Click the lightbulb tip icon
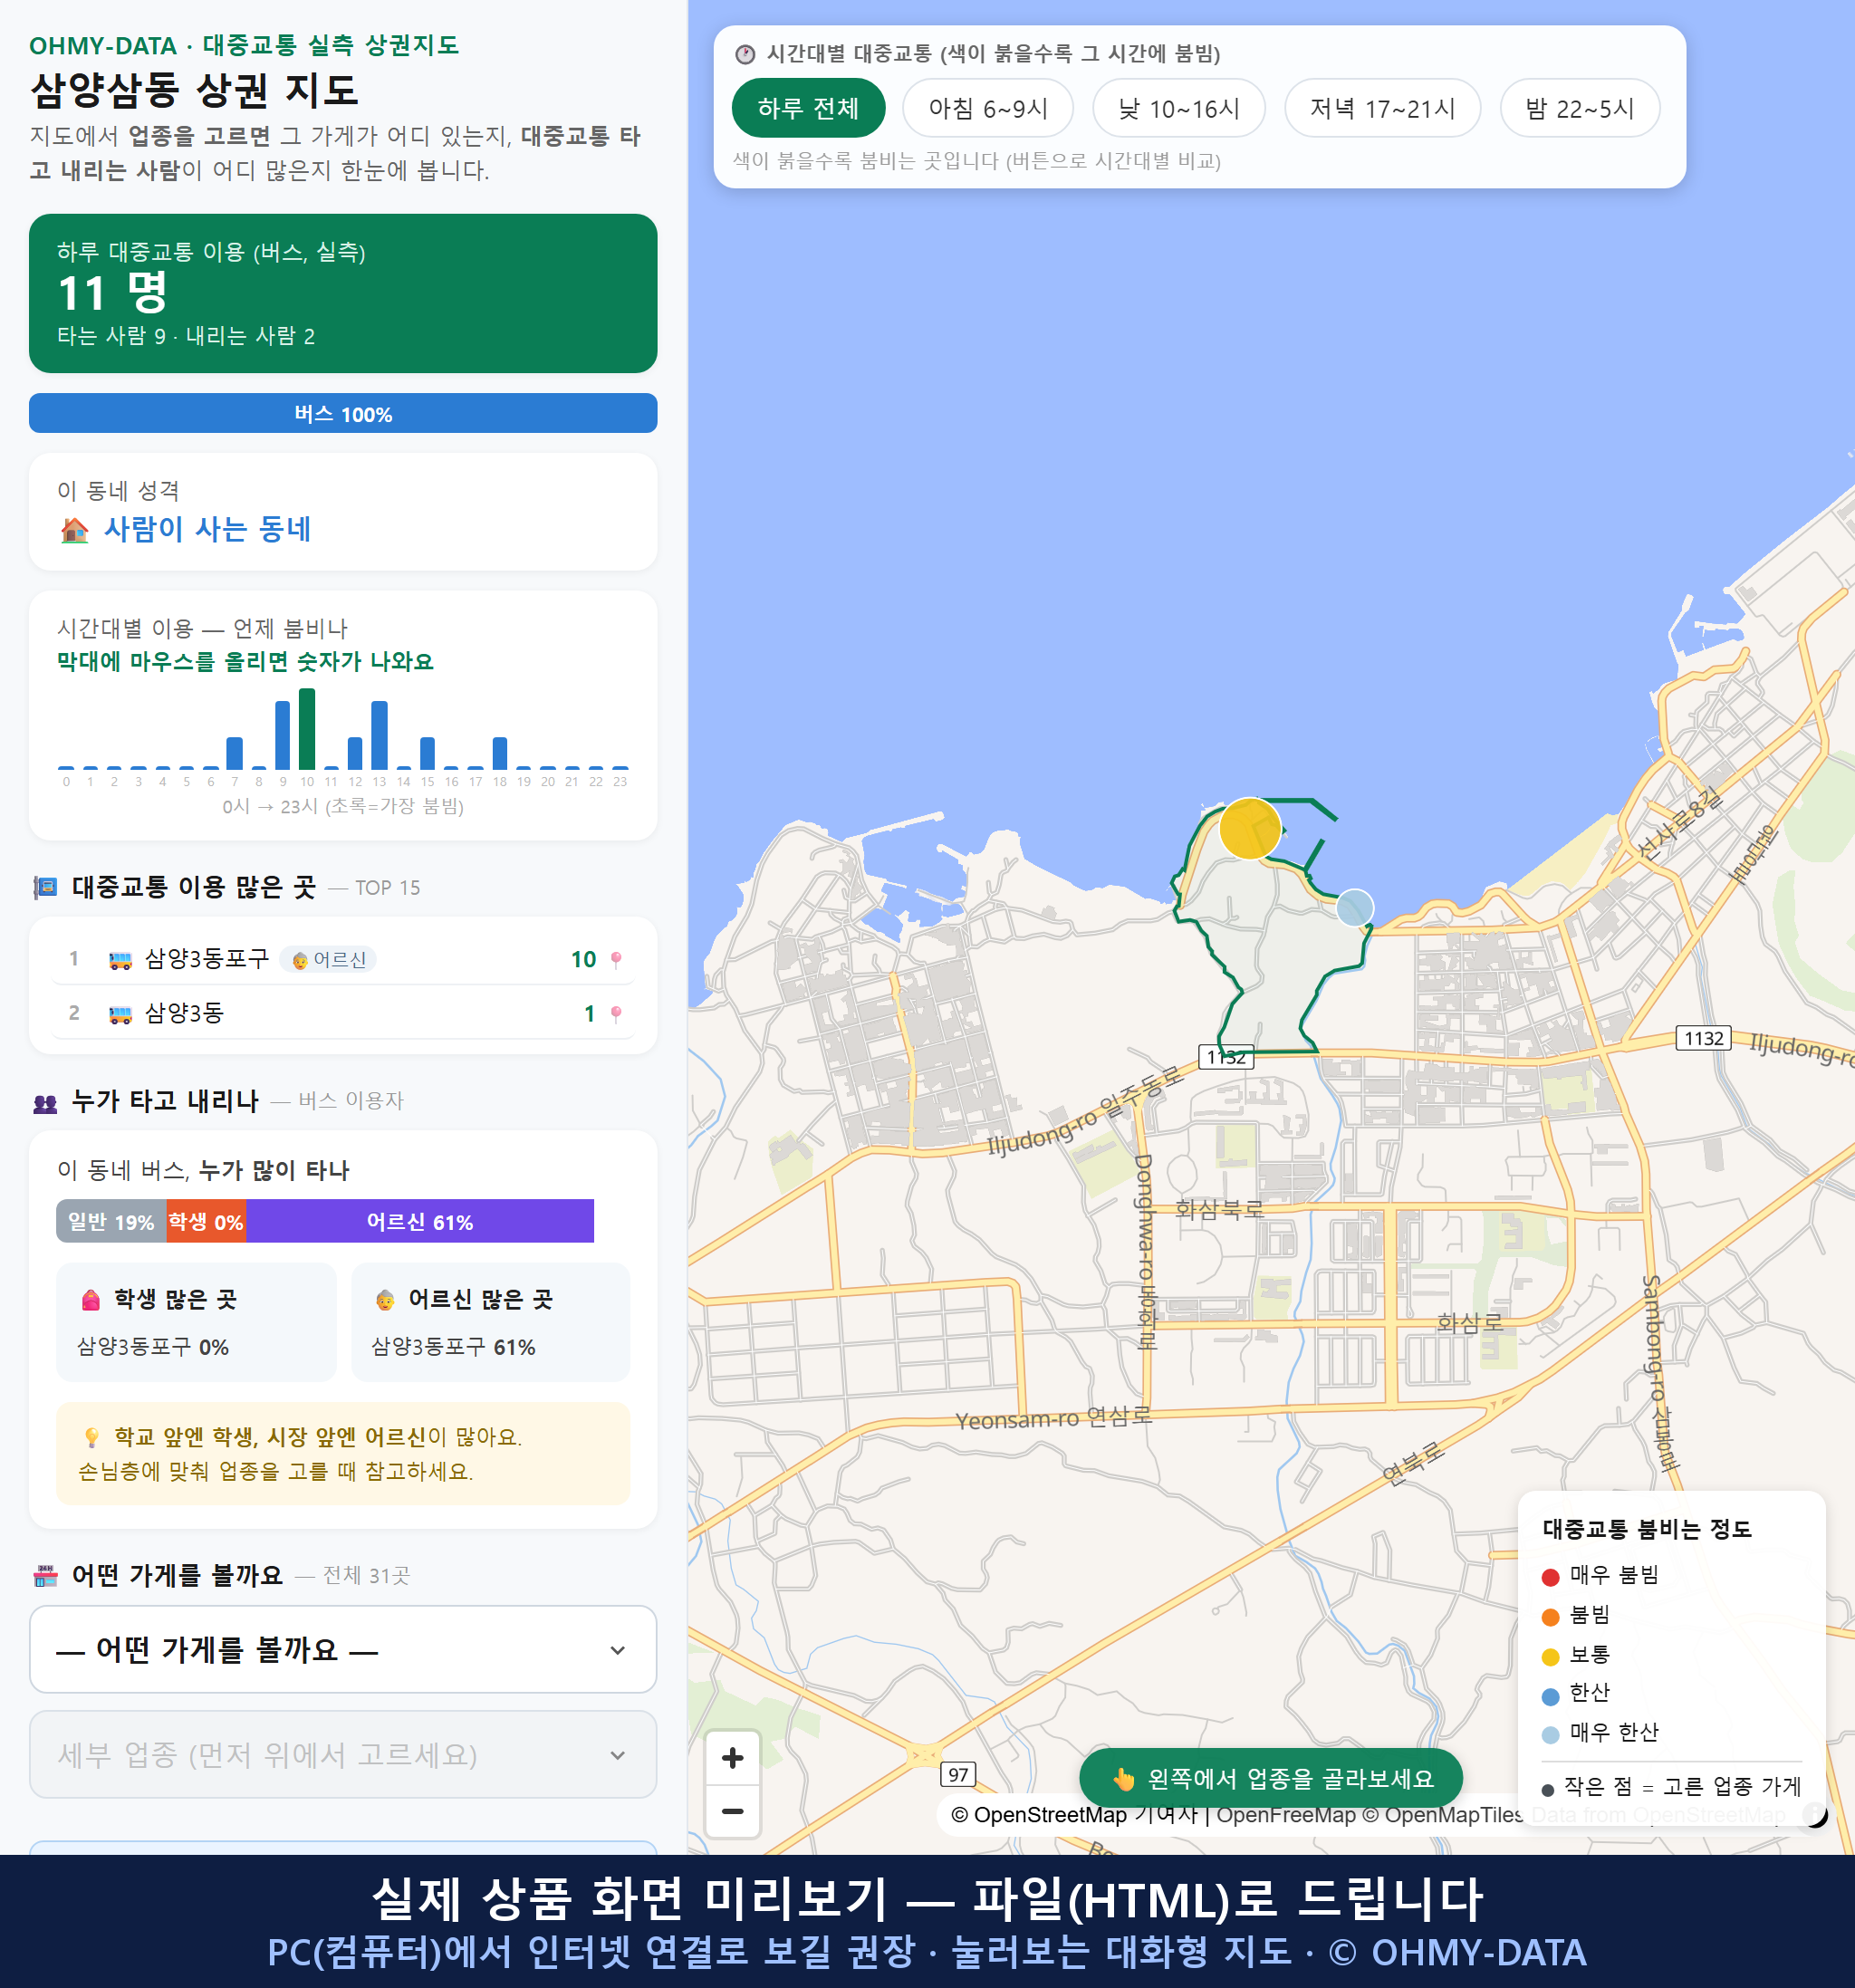1855x1988 pixels. coord(92,1438)
